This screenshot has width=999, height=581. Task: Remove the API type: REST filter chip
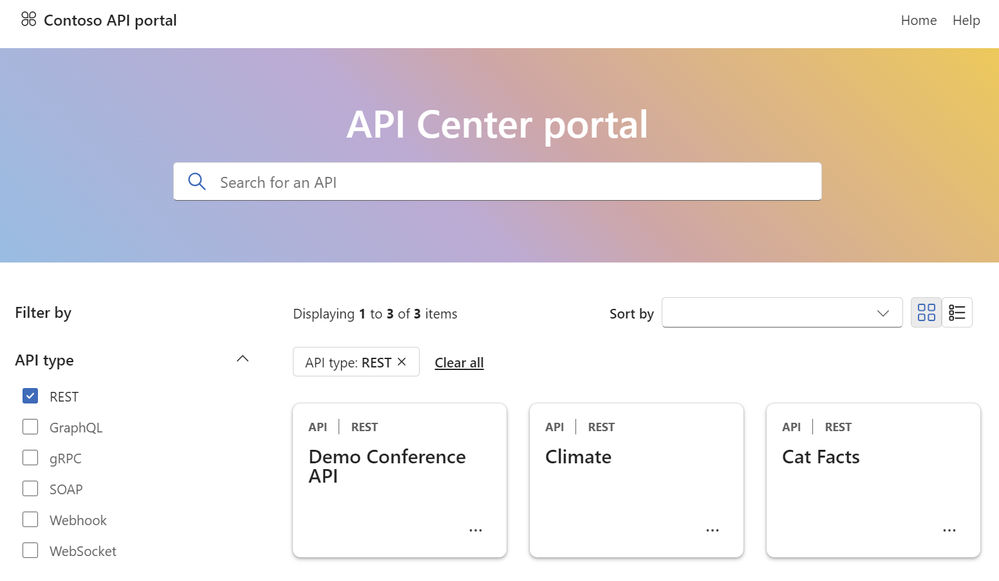tap(402, 362)
